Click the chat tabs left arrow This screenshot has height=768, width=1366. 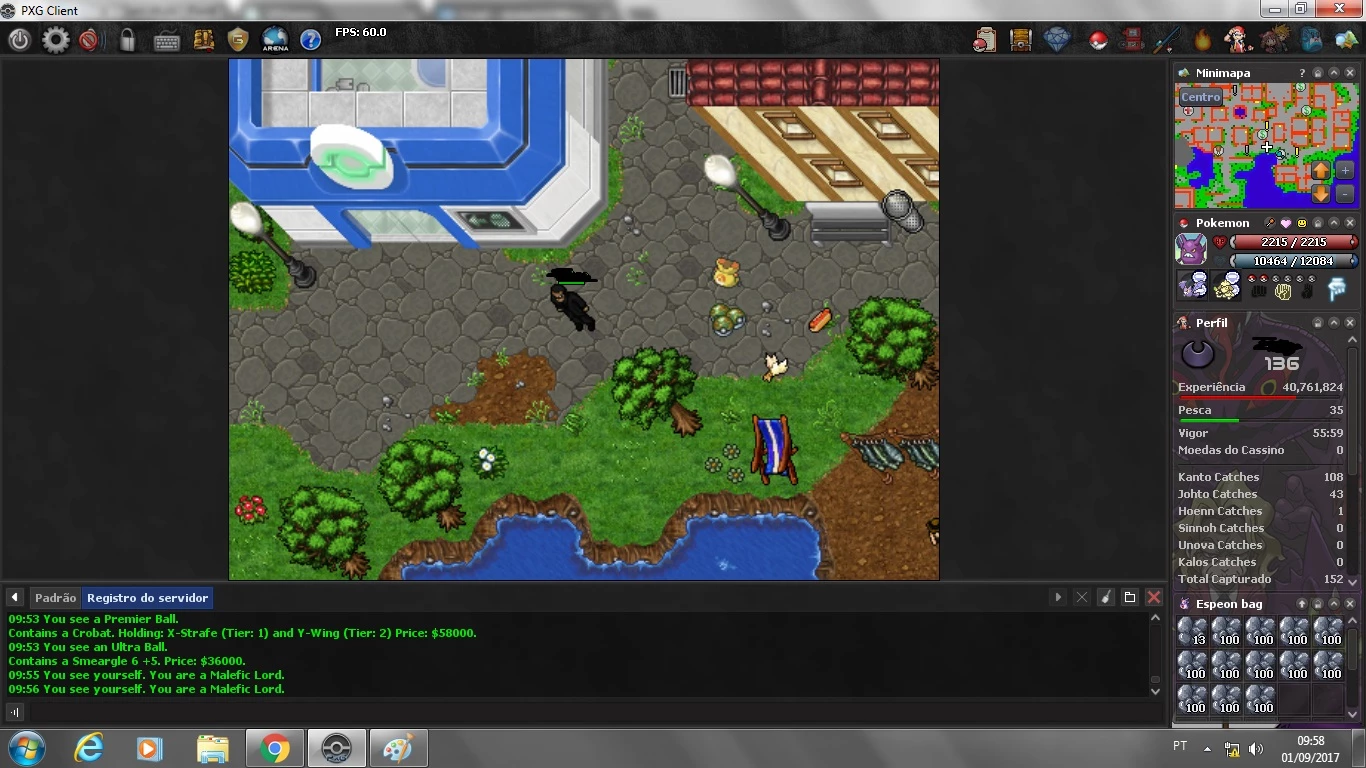[14, 598]
